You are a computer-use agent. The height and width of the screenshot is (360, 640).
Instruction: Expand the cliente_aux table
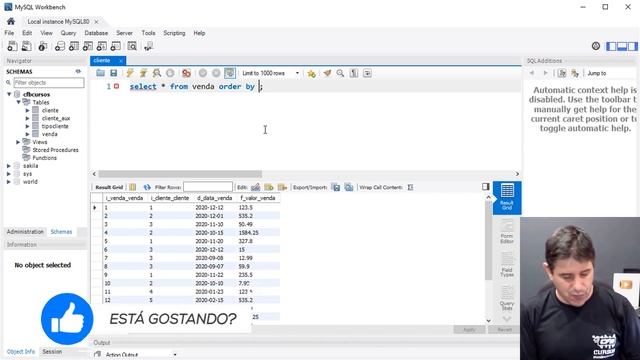pyautogui.click(x=27, y=118)
